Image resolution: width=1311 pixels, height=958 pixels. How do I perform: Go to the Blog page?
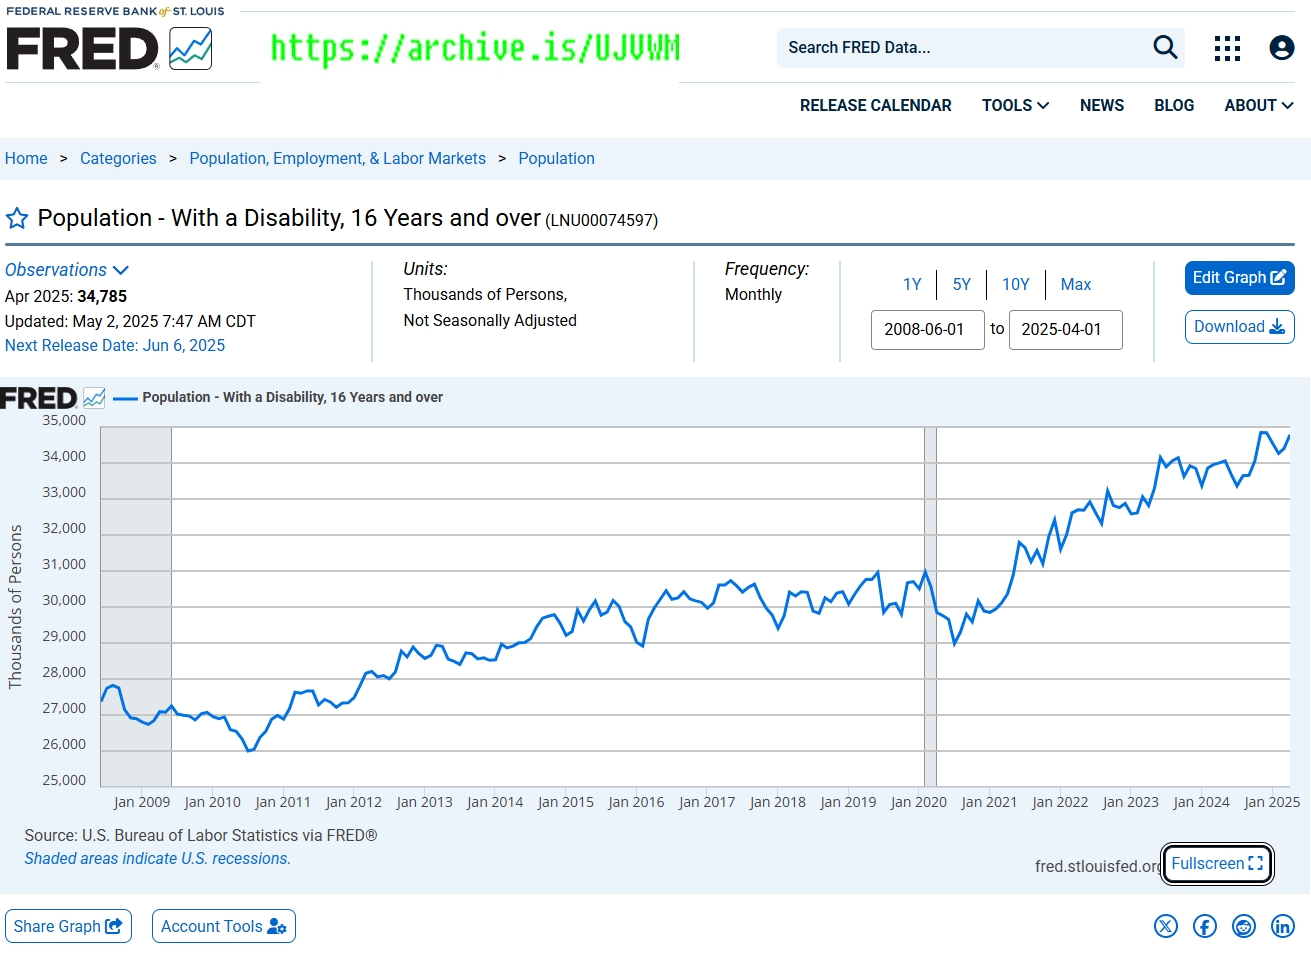pyautogui.click(x=1174, y=105)
